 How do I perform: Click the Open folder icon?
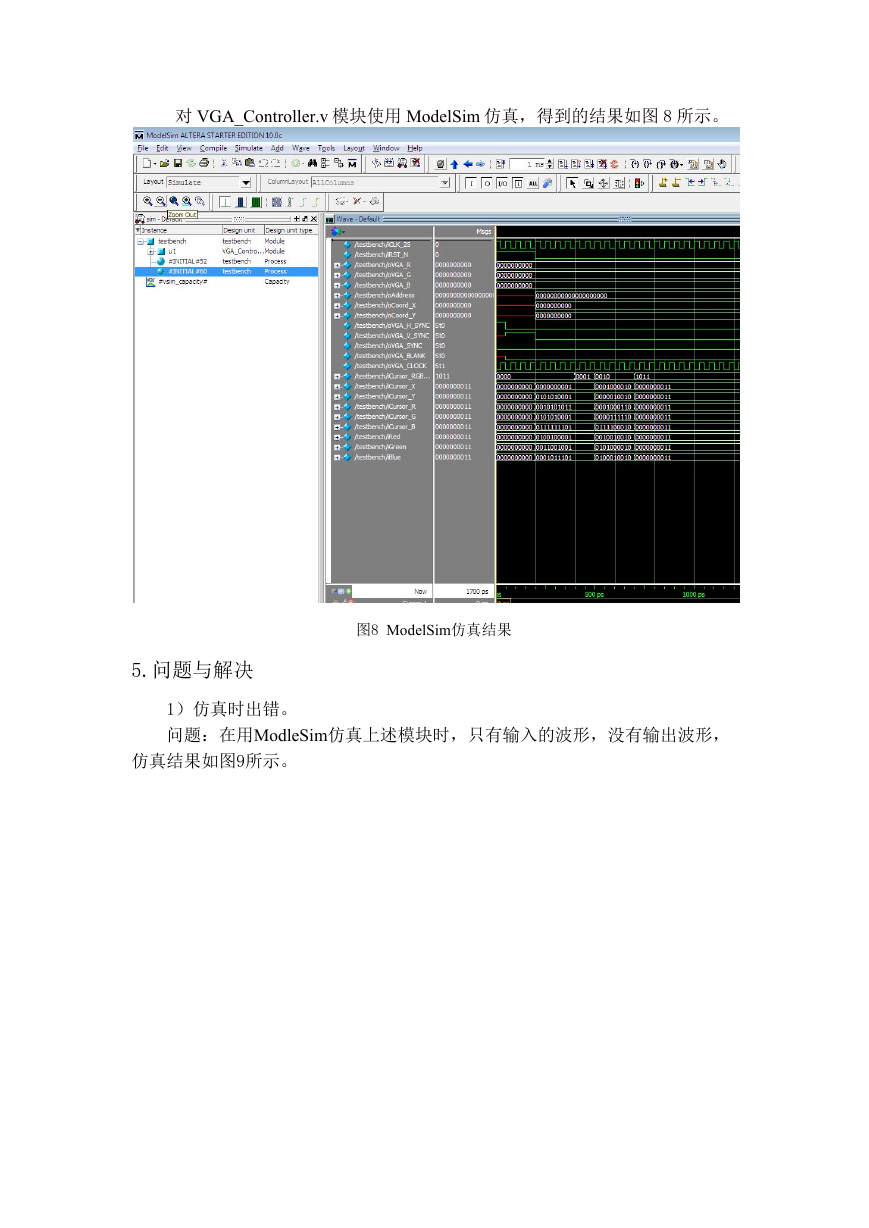coord(164,162)
